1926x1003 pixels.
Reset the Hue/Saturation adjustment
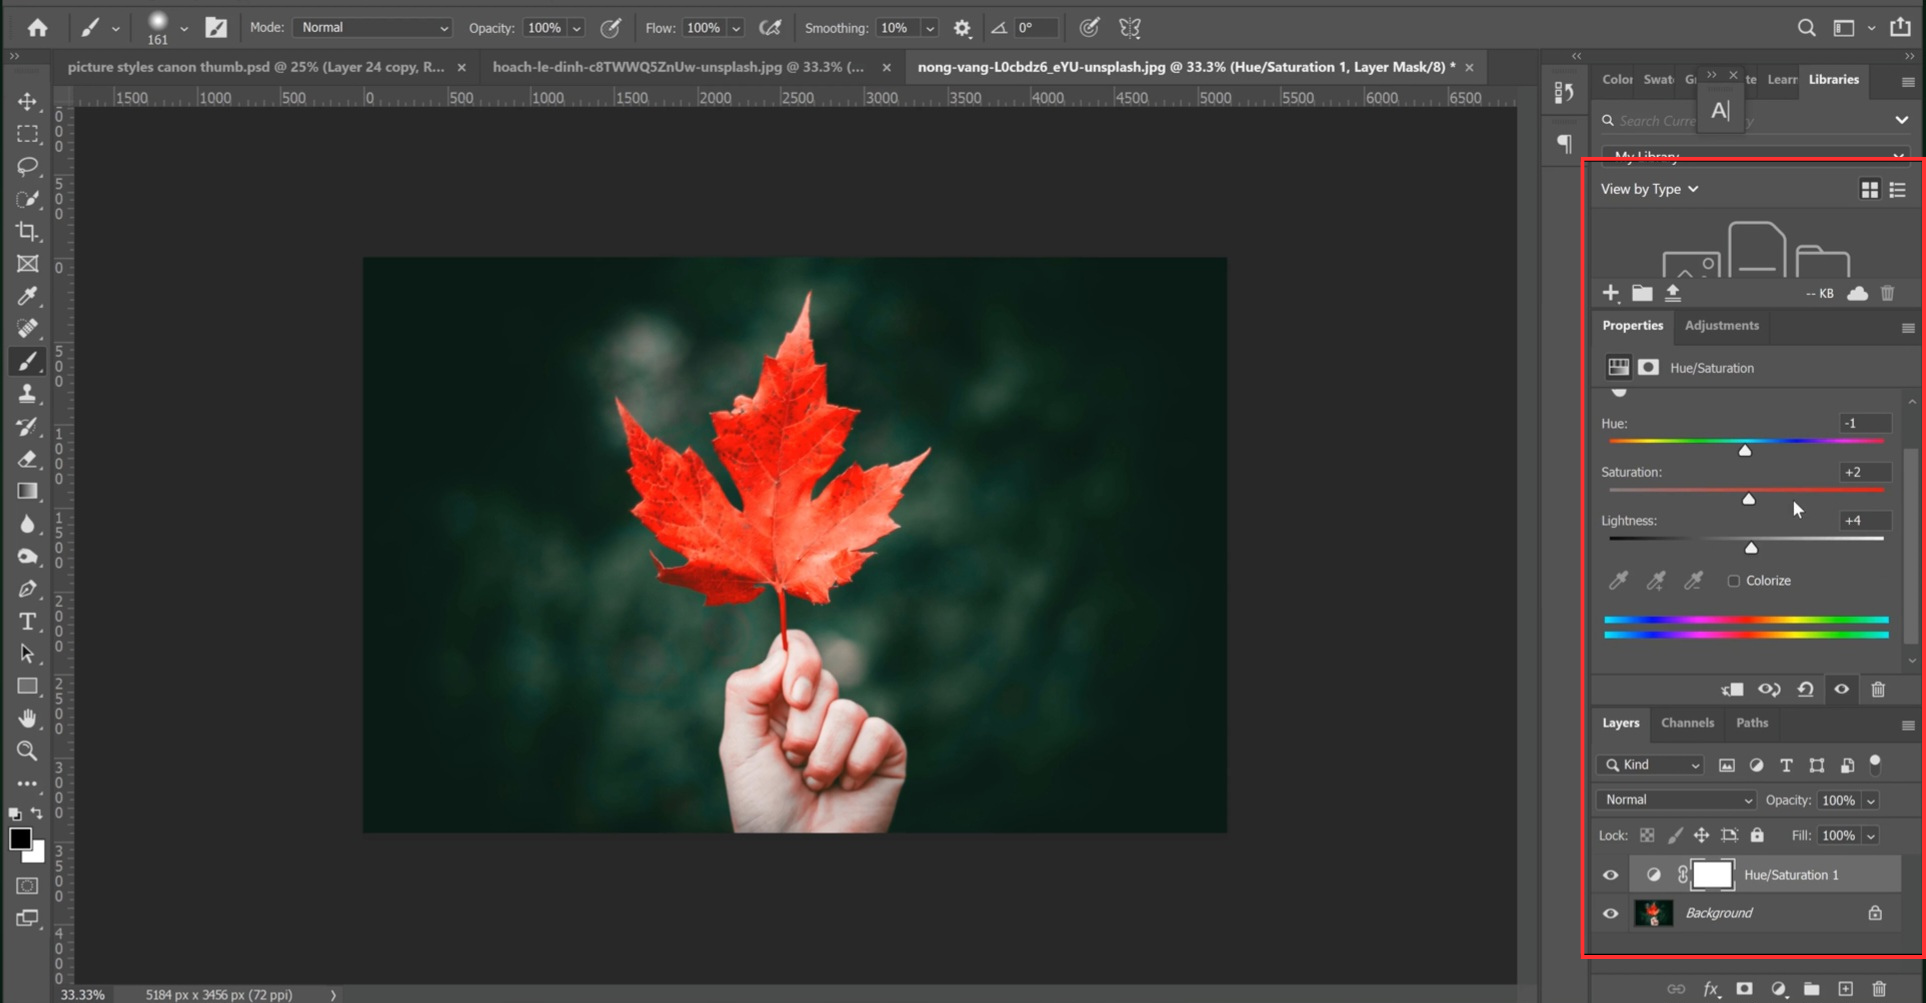(x=1806, y=689)
